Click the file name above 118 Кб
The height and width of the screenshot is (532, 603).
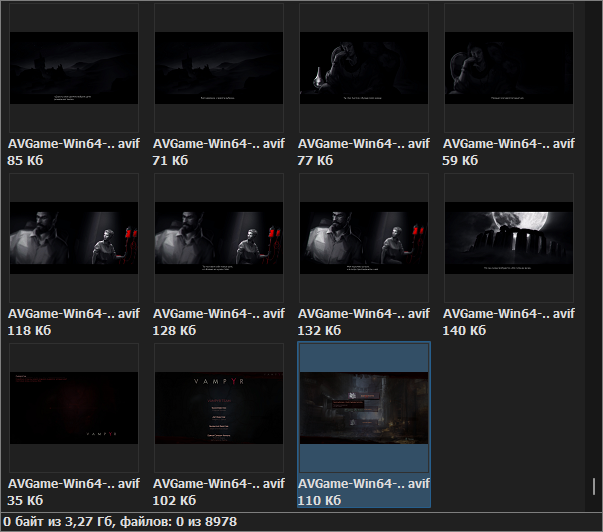[74, 314]
